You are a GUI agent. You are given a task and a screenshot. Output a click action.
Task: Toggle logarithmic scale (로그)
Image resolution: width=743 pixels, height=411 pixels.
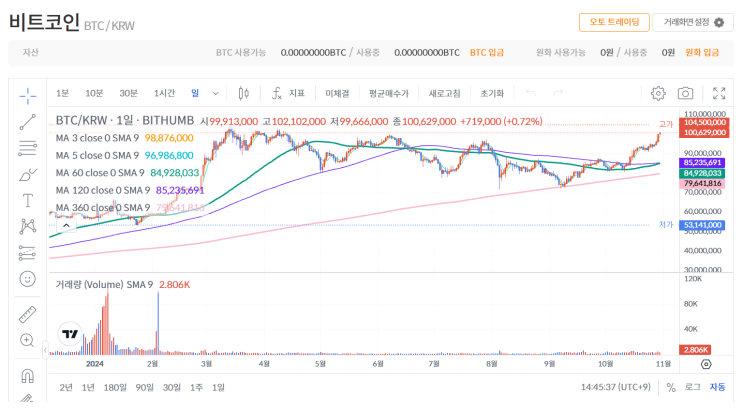coord(692,387)
